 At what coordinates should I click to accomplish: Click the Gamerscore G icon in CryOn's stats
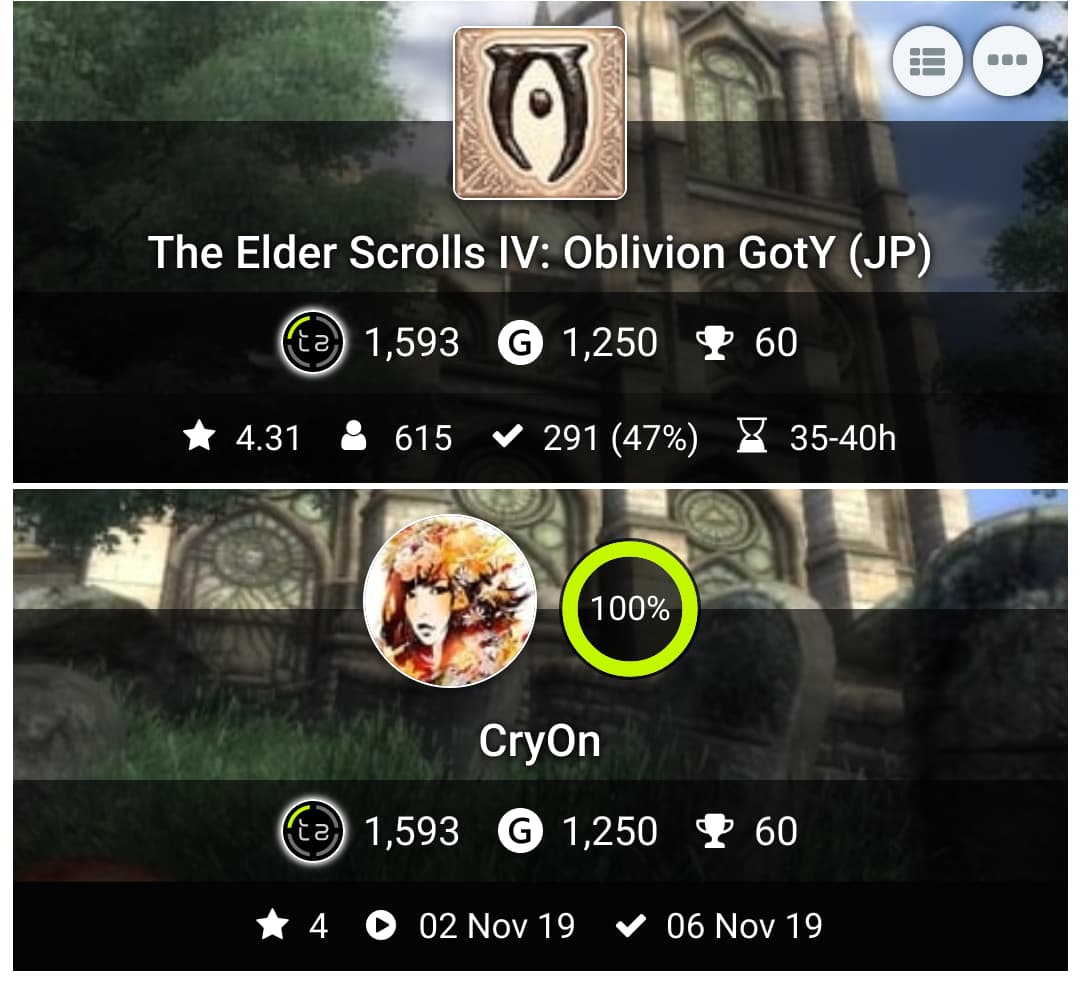(x=520, y=831)
